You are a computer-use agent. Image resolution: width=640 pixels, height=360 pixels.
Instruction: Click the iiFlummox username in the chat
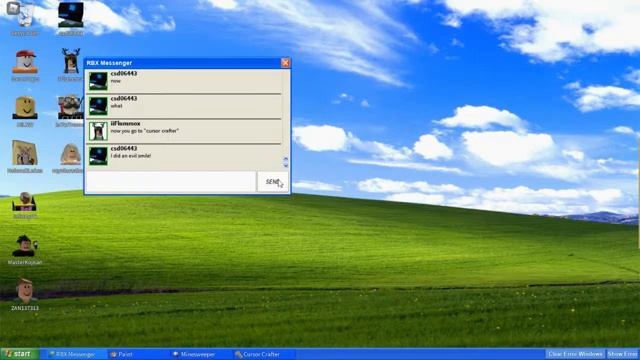click(x=125, y=123)
